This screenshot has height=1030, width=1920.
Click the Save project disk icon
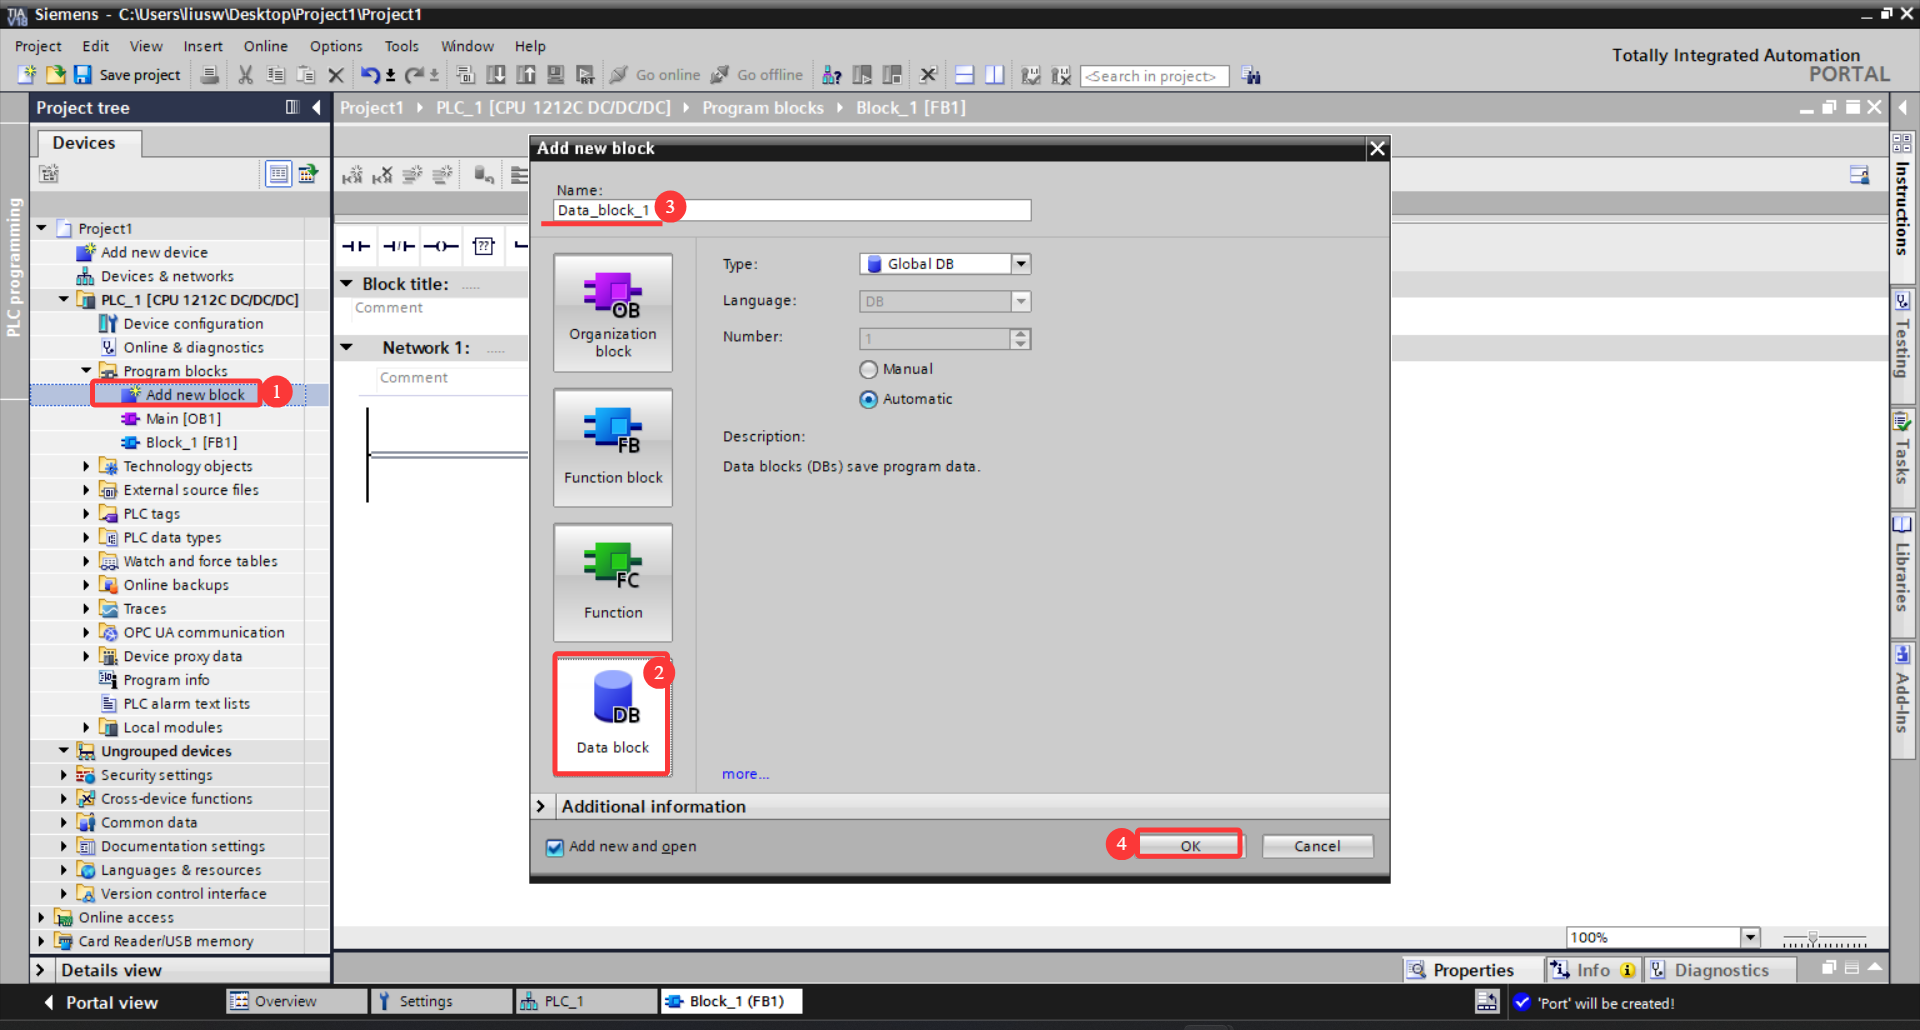(83, 75)
